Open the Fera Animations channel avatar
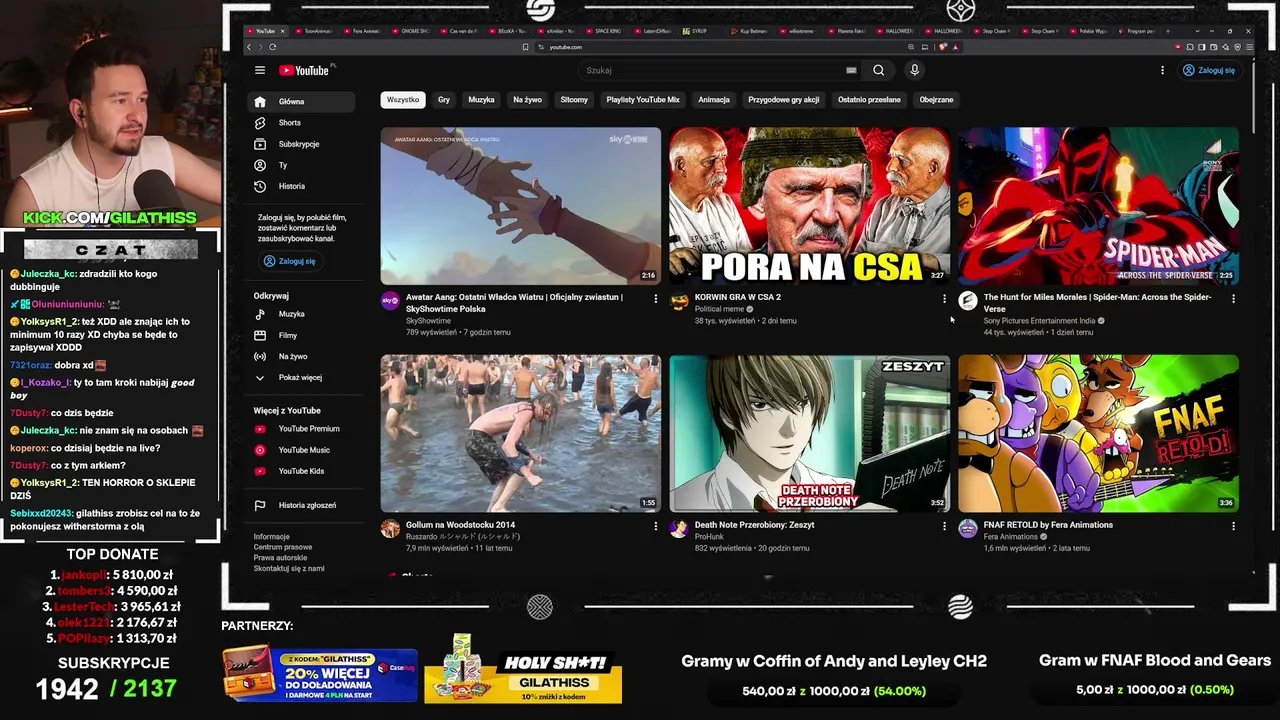This screenshot has height=720, width=1280. (x=968, y=529)
